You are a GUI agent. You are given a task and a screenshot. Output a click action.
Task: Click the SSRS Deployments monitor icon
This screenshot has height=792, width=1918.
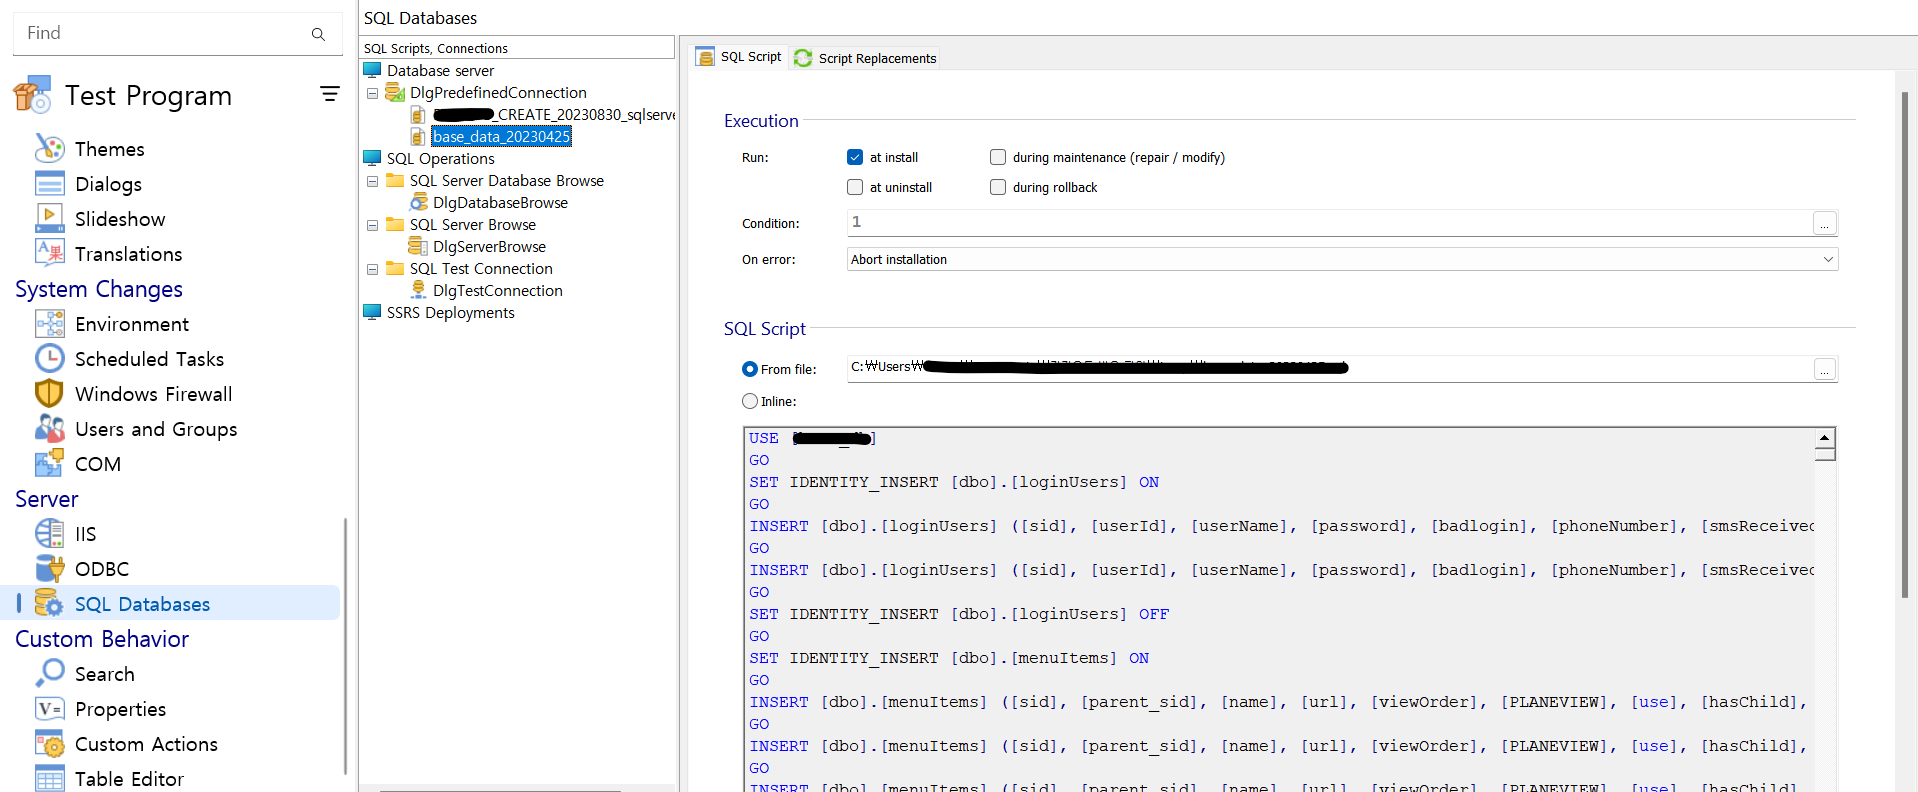[x=372, y=312]
